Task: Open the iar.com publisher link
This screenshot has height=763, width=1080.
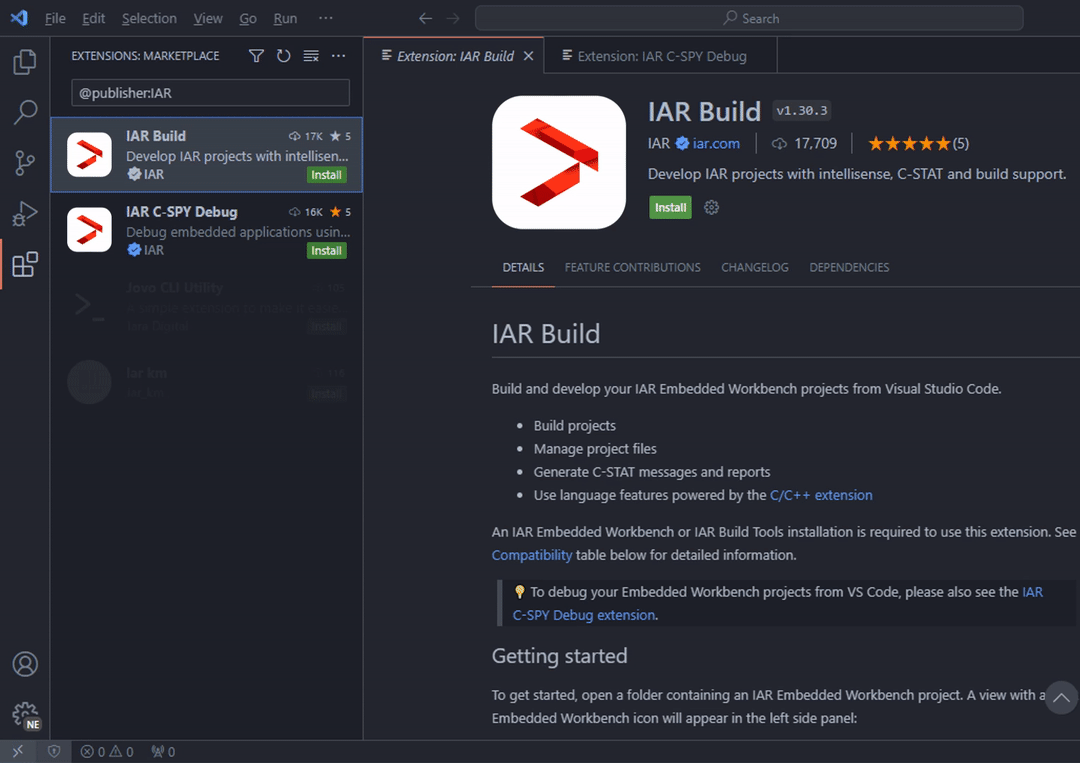Action: pyautogui.click(x=716, y=143)
